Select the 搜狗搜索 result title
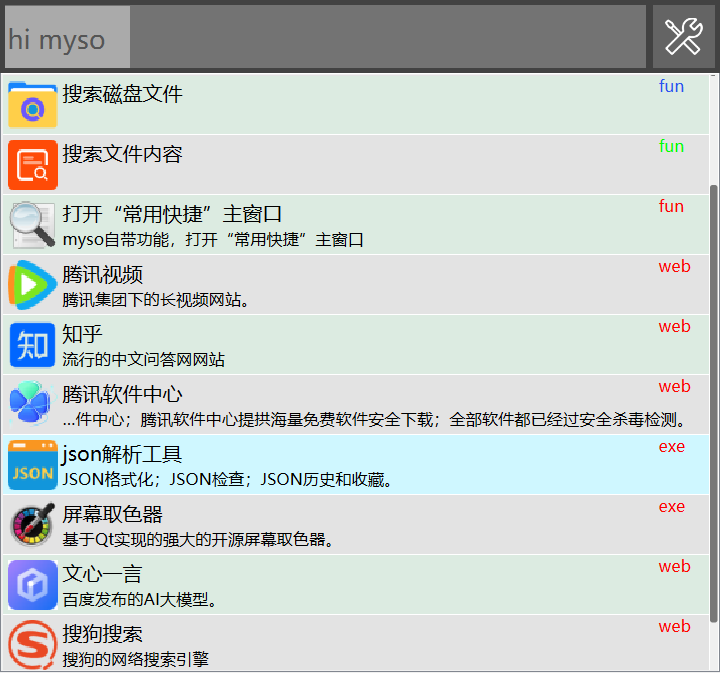This screenshot has width=720, height=673. pyautogui.click(x=102, y=634)
